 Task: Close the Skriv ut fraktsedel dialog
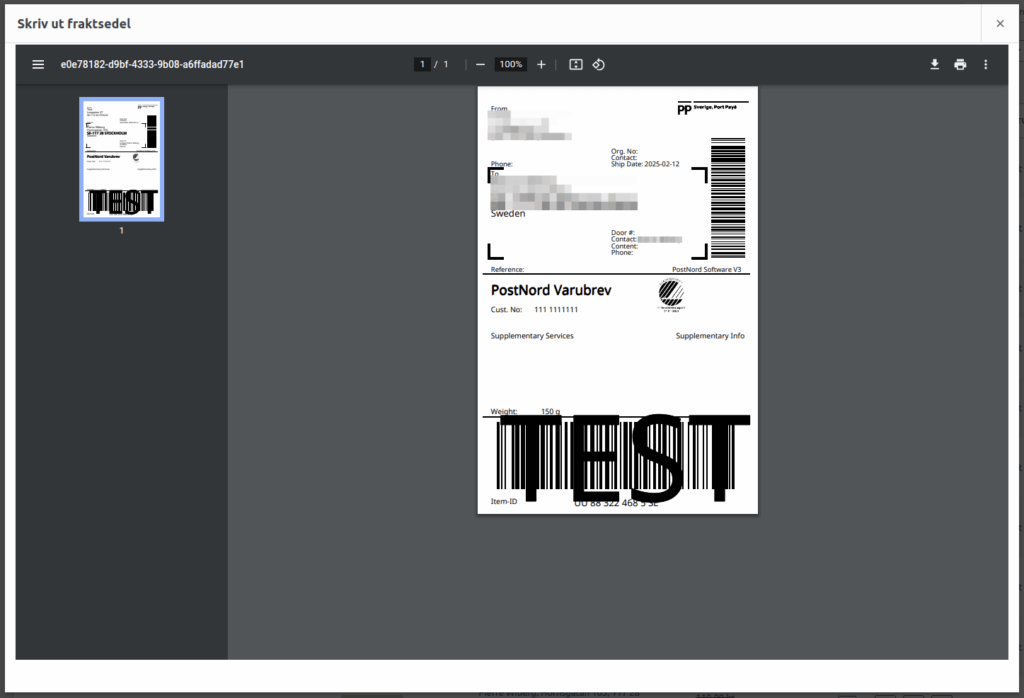pyautogui.click(x=999, y=23)
